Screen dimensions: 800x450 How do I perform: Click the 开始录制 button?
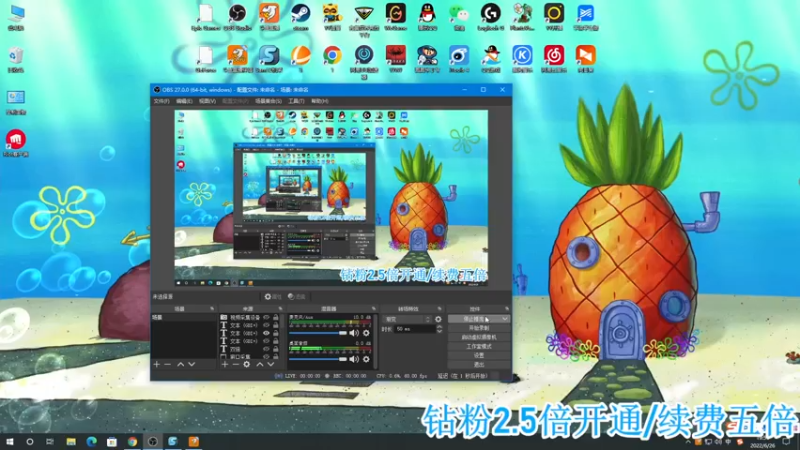click(x=479, y=328)
